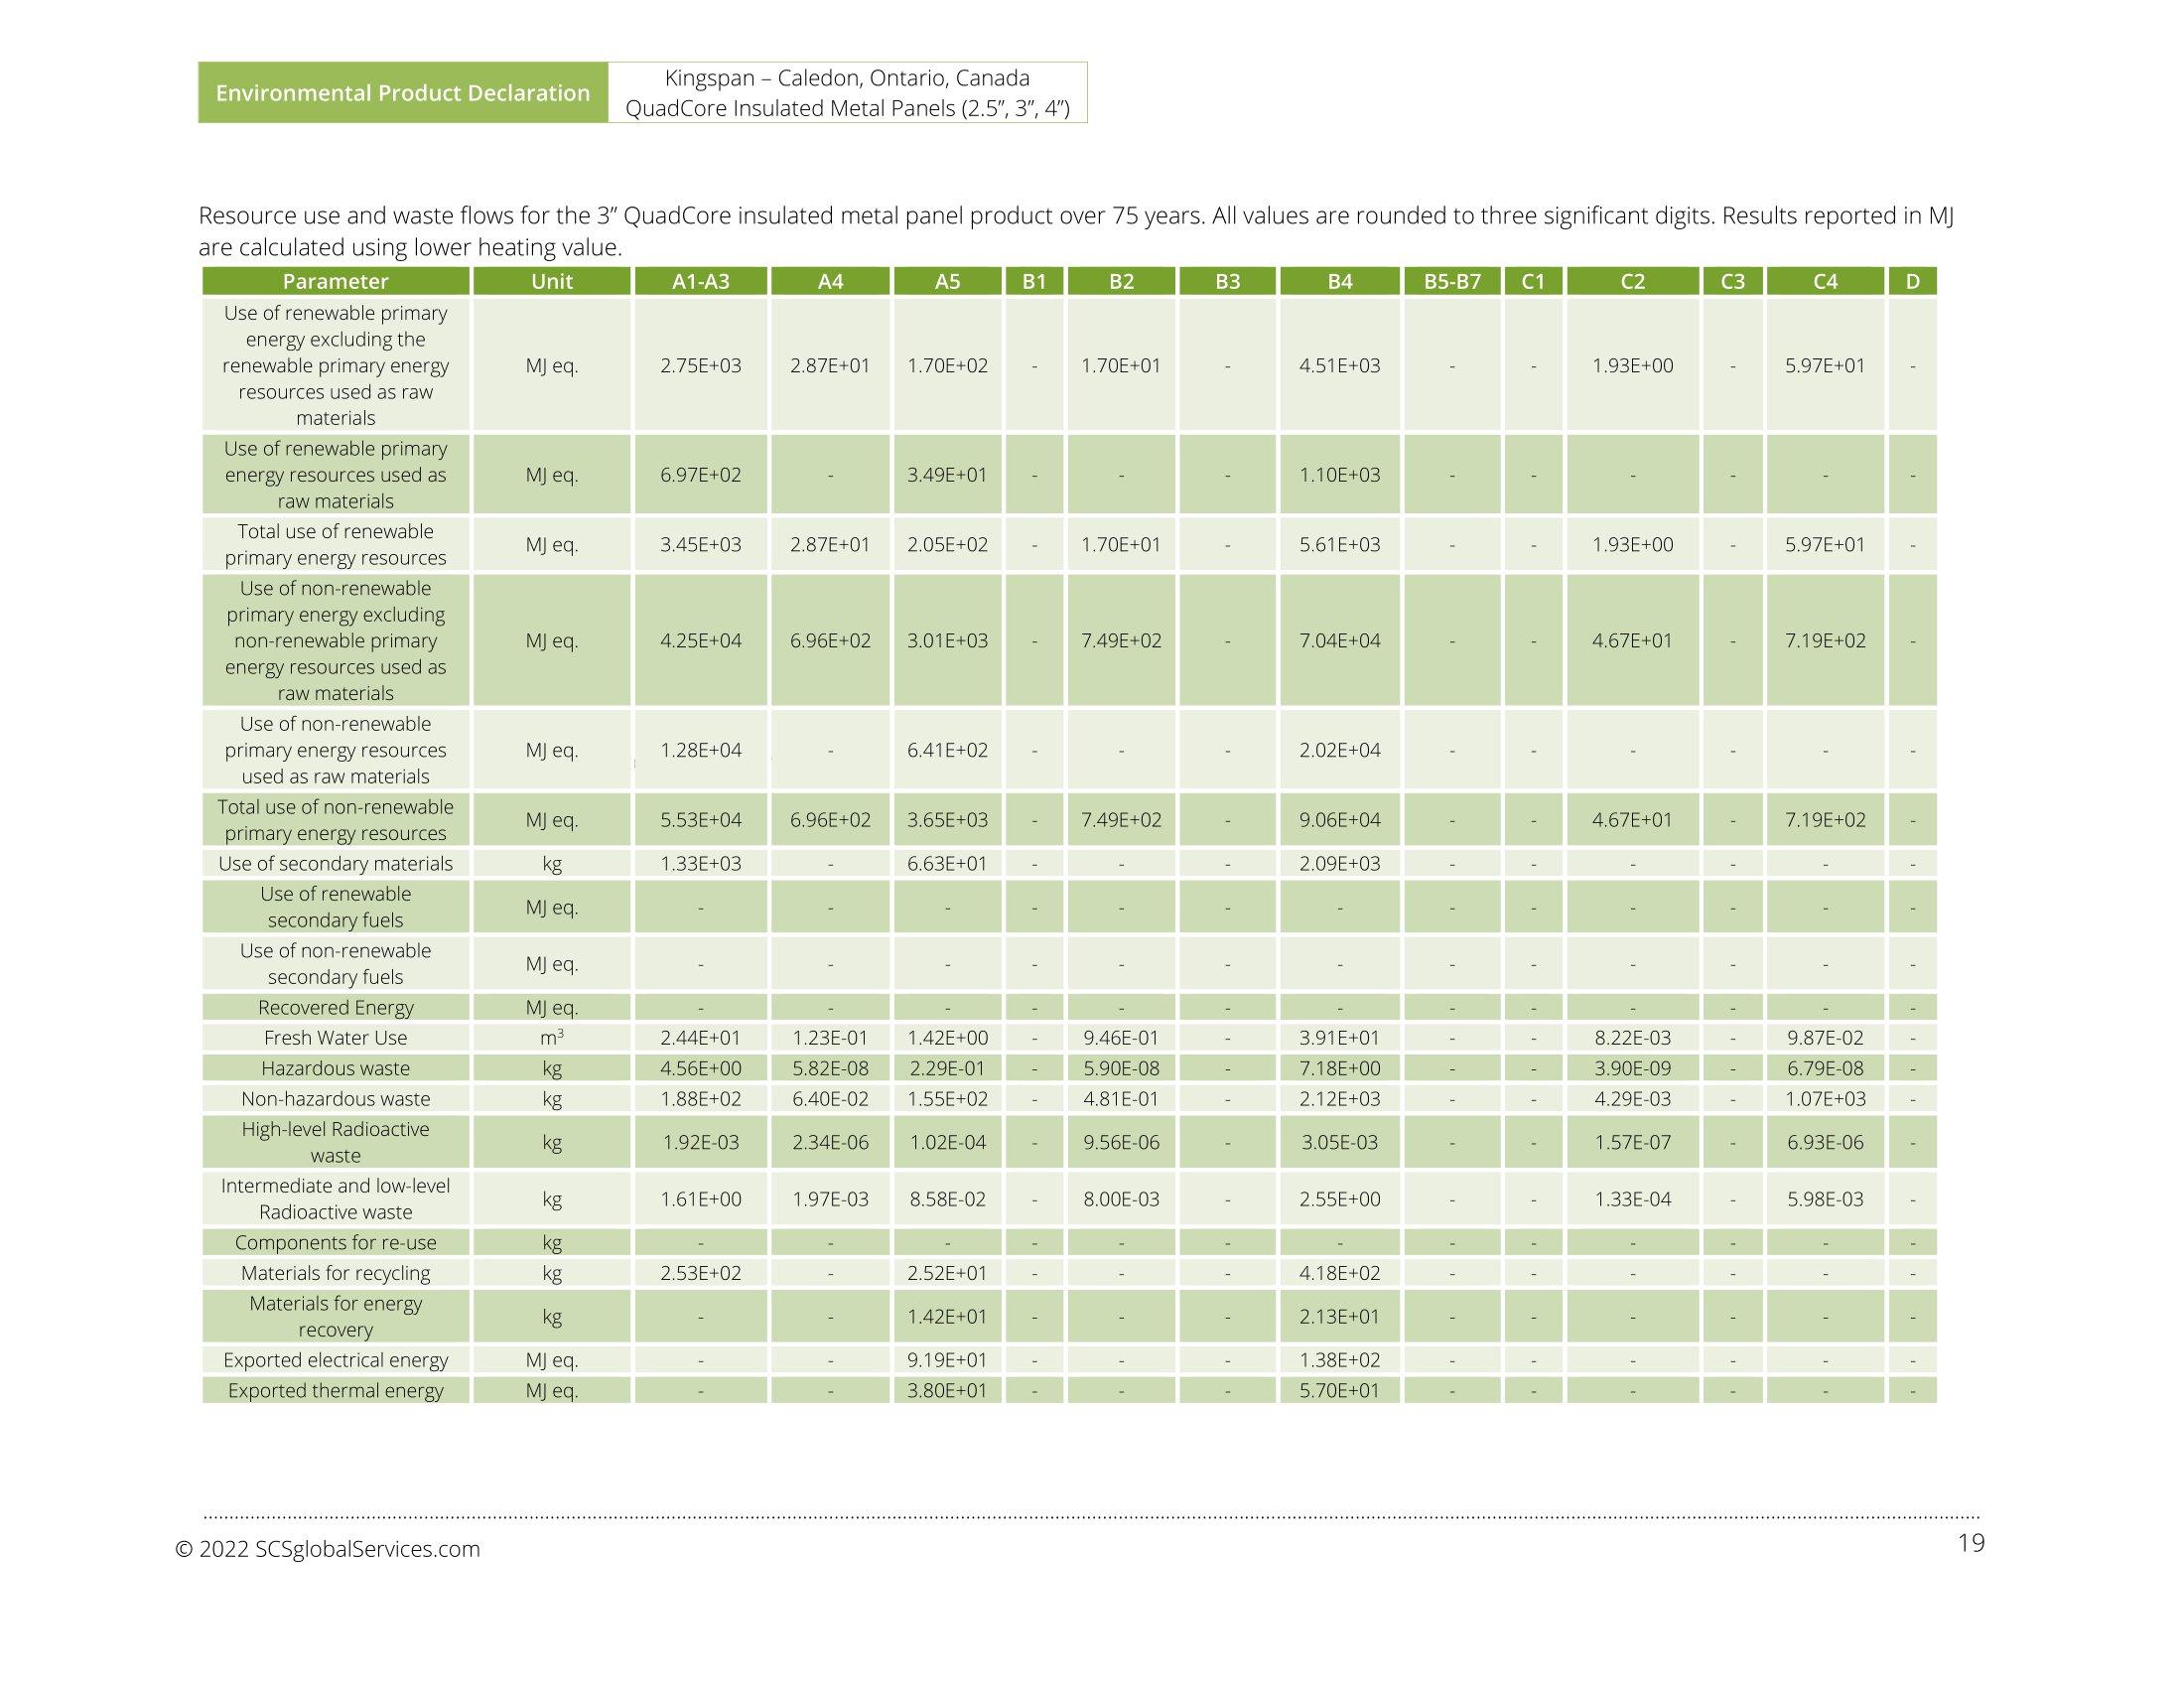Click the value 2.13E+01

1339,1316
